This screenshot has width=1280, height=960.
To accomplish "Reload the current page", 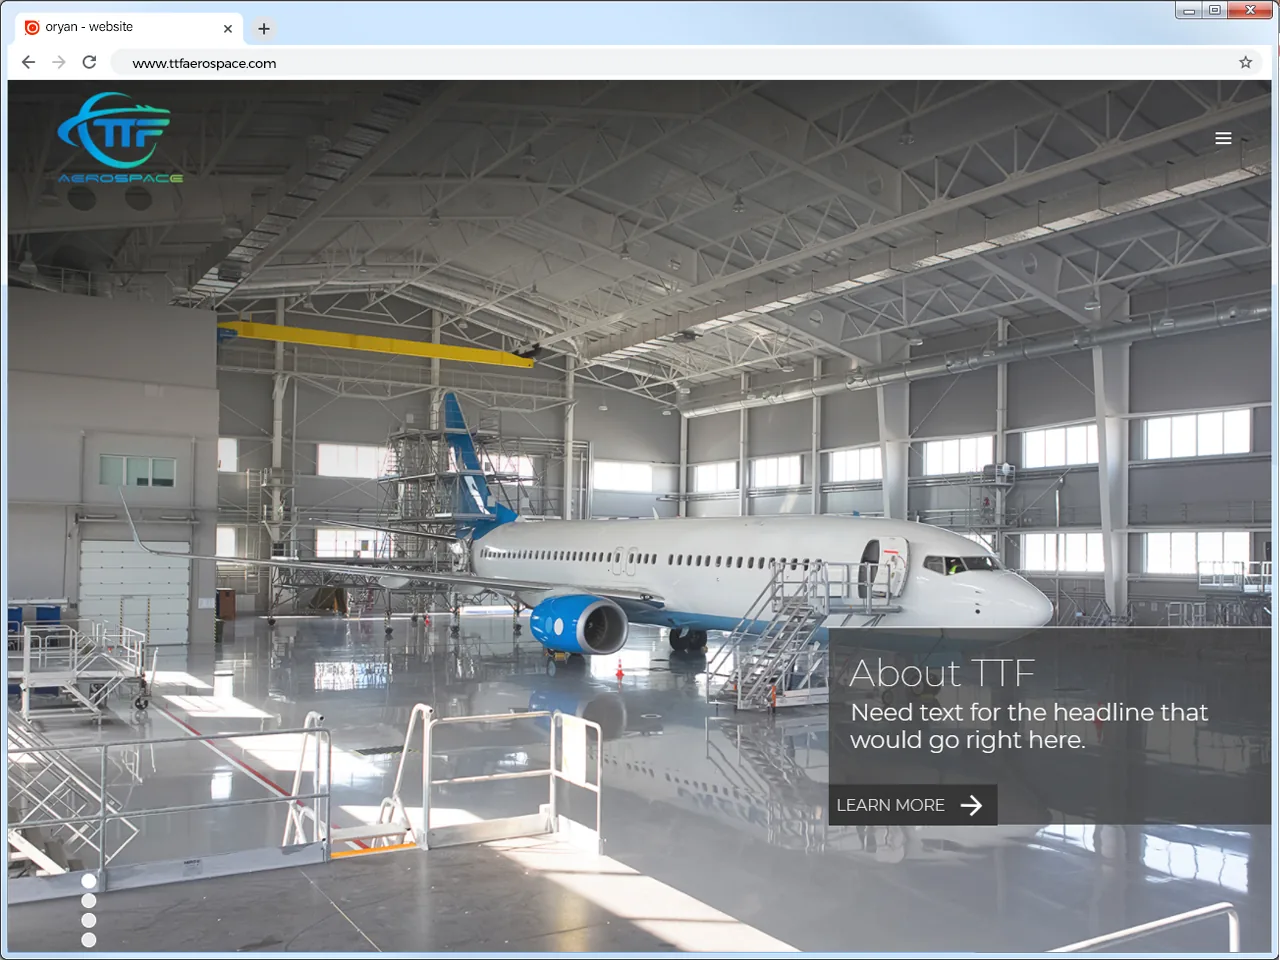I will tap(89, 62).
